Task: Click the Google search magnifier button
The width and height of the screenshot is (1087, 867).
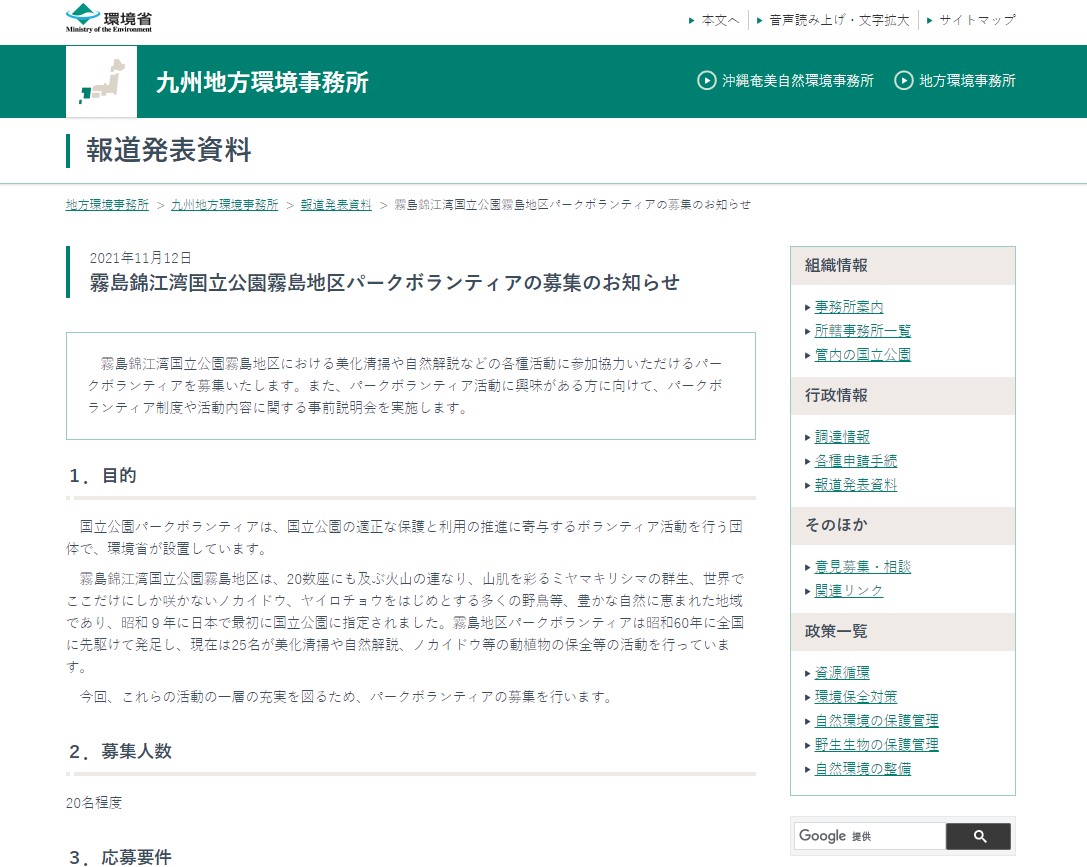Action: tap(978, 836)
